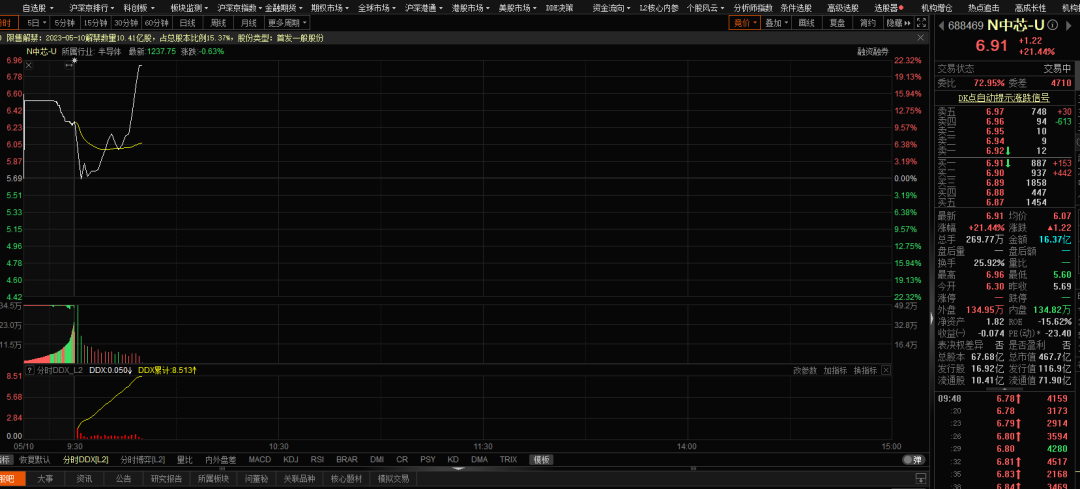
Task: Select the 30分钟 period tab
Action: pyautogui.click(x=126, y=23)
